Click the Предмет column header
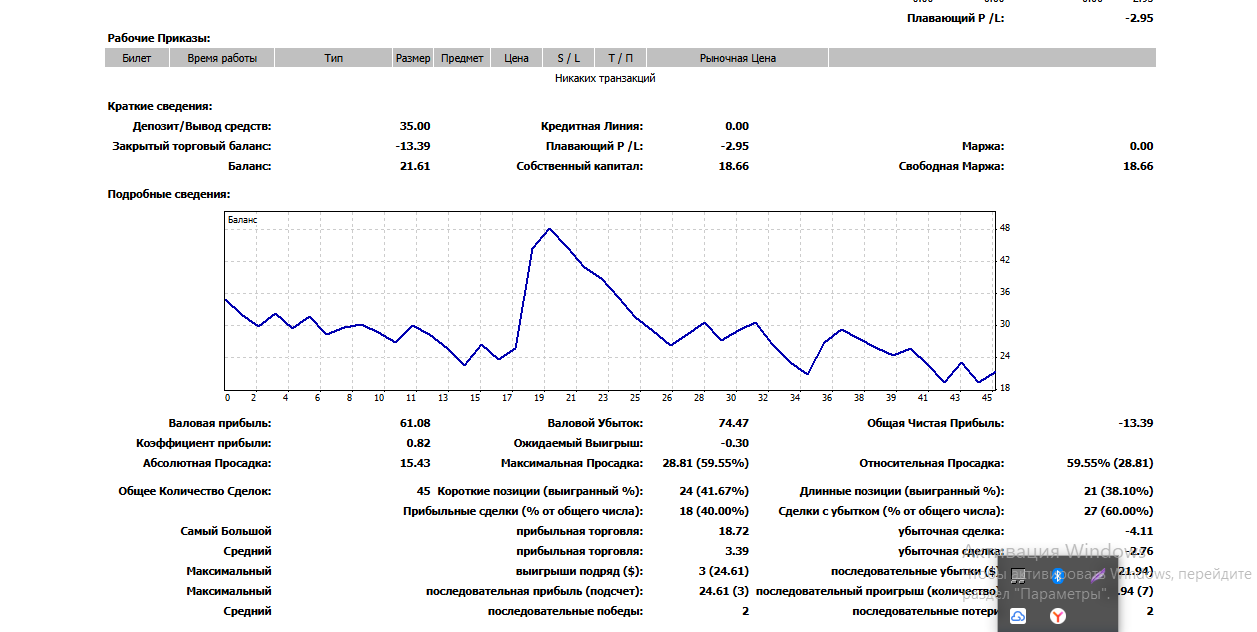The height and width of the screenshot is (632, 1257). [x=462, y=58]
